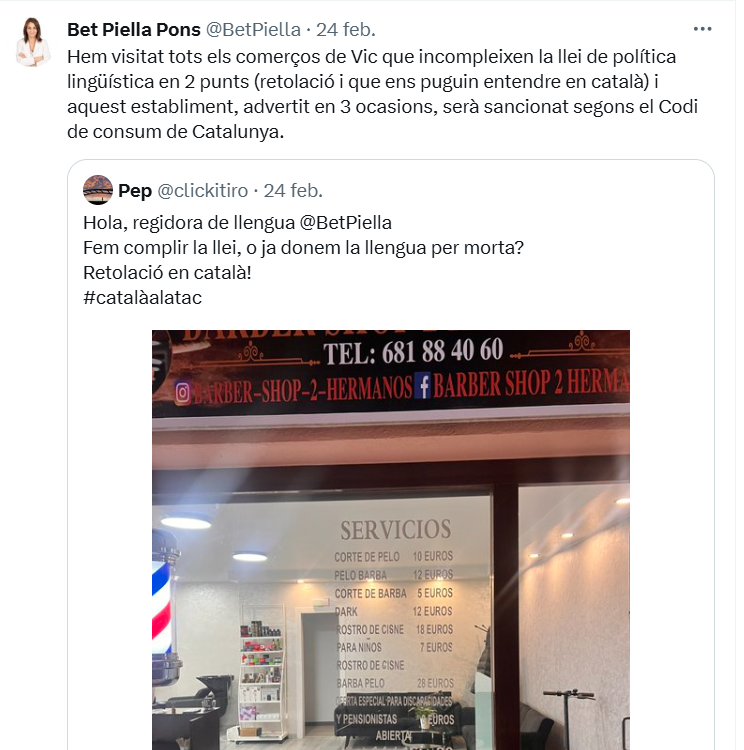Open the #catalàalatac hashtag
Screen dimensions: 744x750
(x=142, y=298)
